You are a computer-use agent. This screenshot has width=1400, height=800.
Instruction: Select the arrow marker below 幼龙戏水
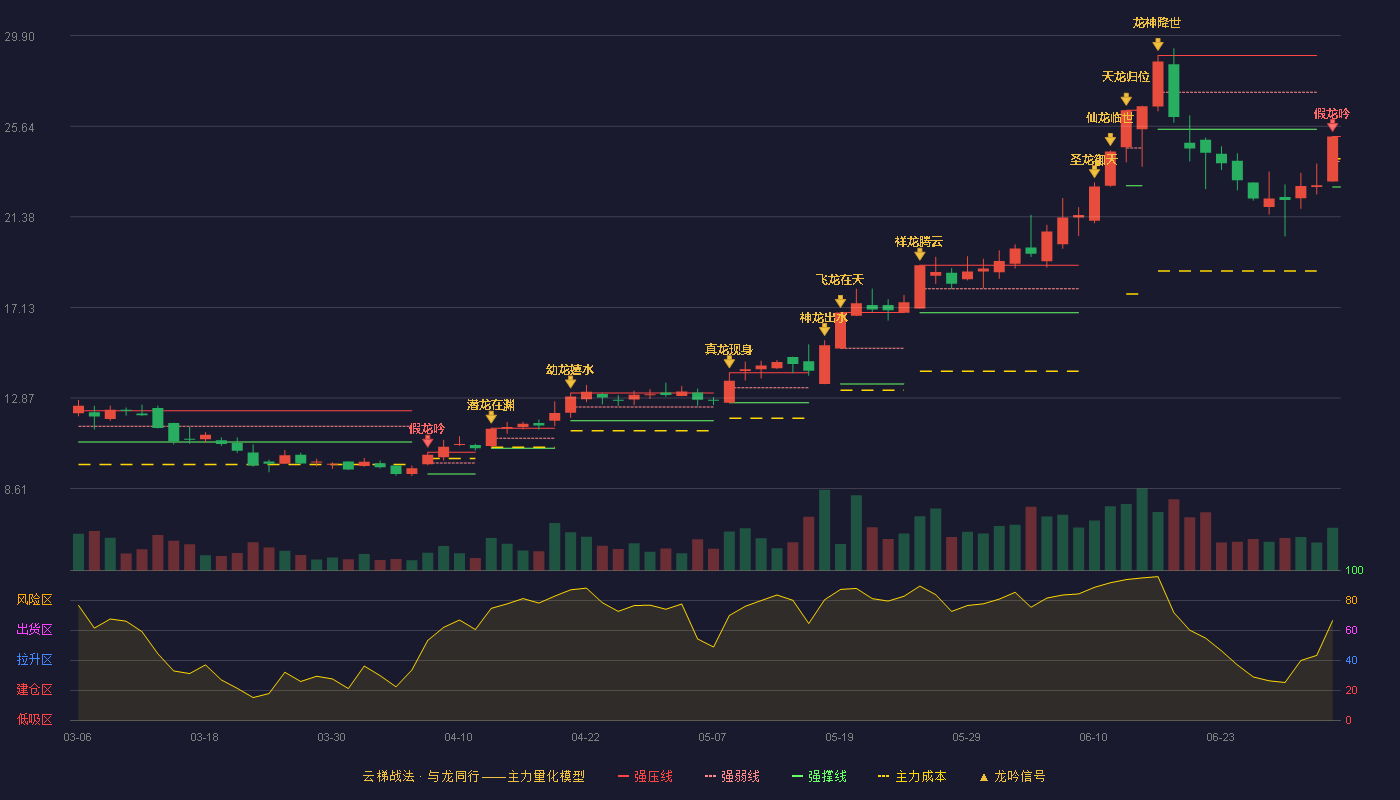click(570, 382)
